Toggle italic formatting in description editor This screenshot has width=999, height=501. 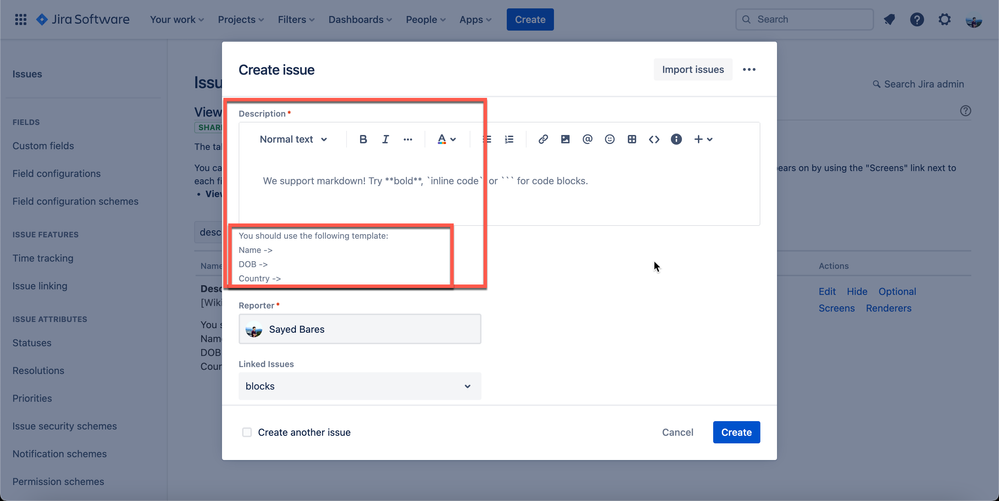(x=385, y=139)
